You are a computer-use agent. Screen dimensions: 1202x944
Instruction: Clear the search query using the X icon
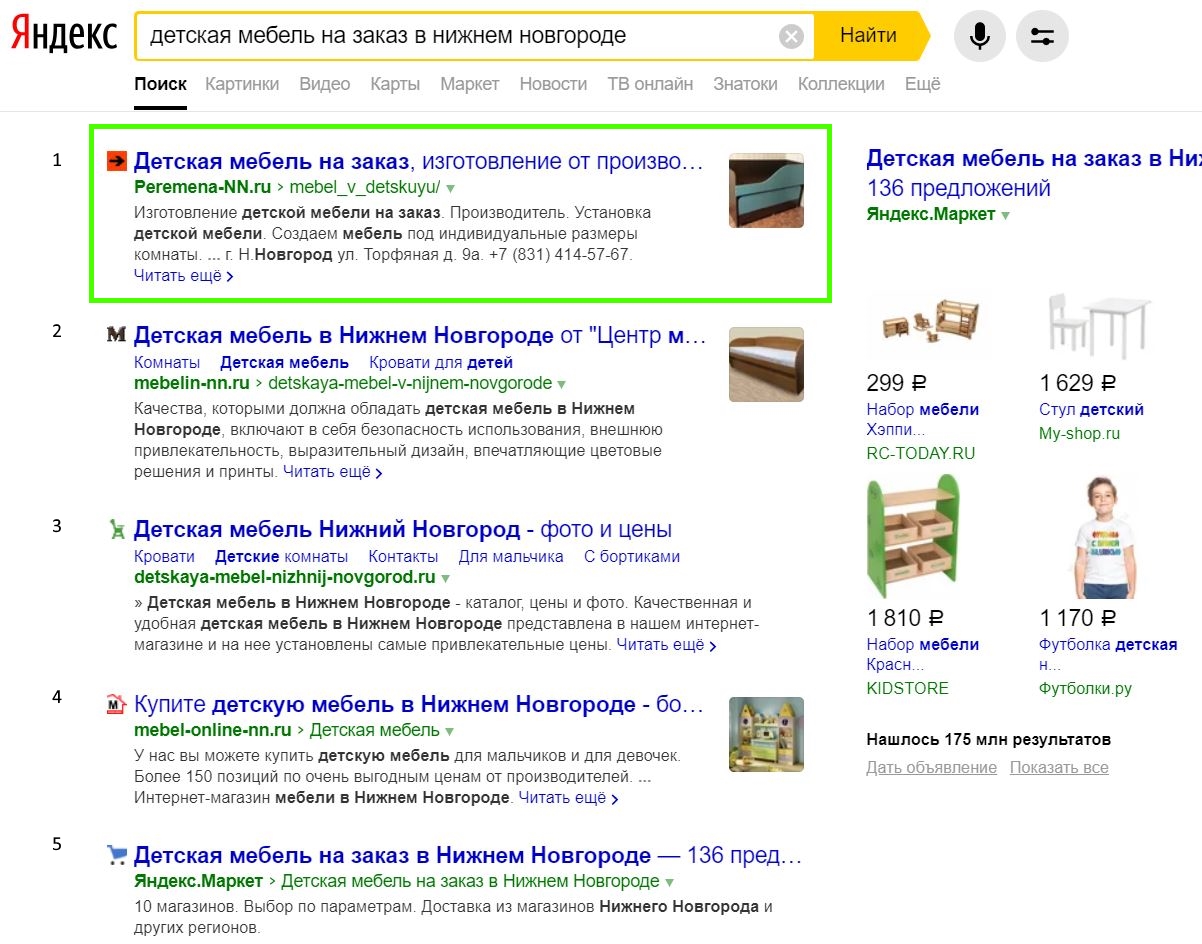tap(790, 35)
